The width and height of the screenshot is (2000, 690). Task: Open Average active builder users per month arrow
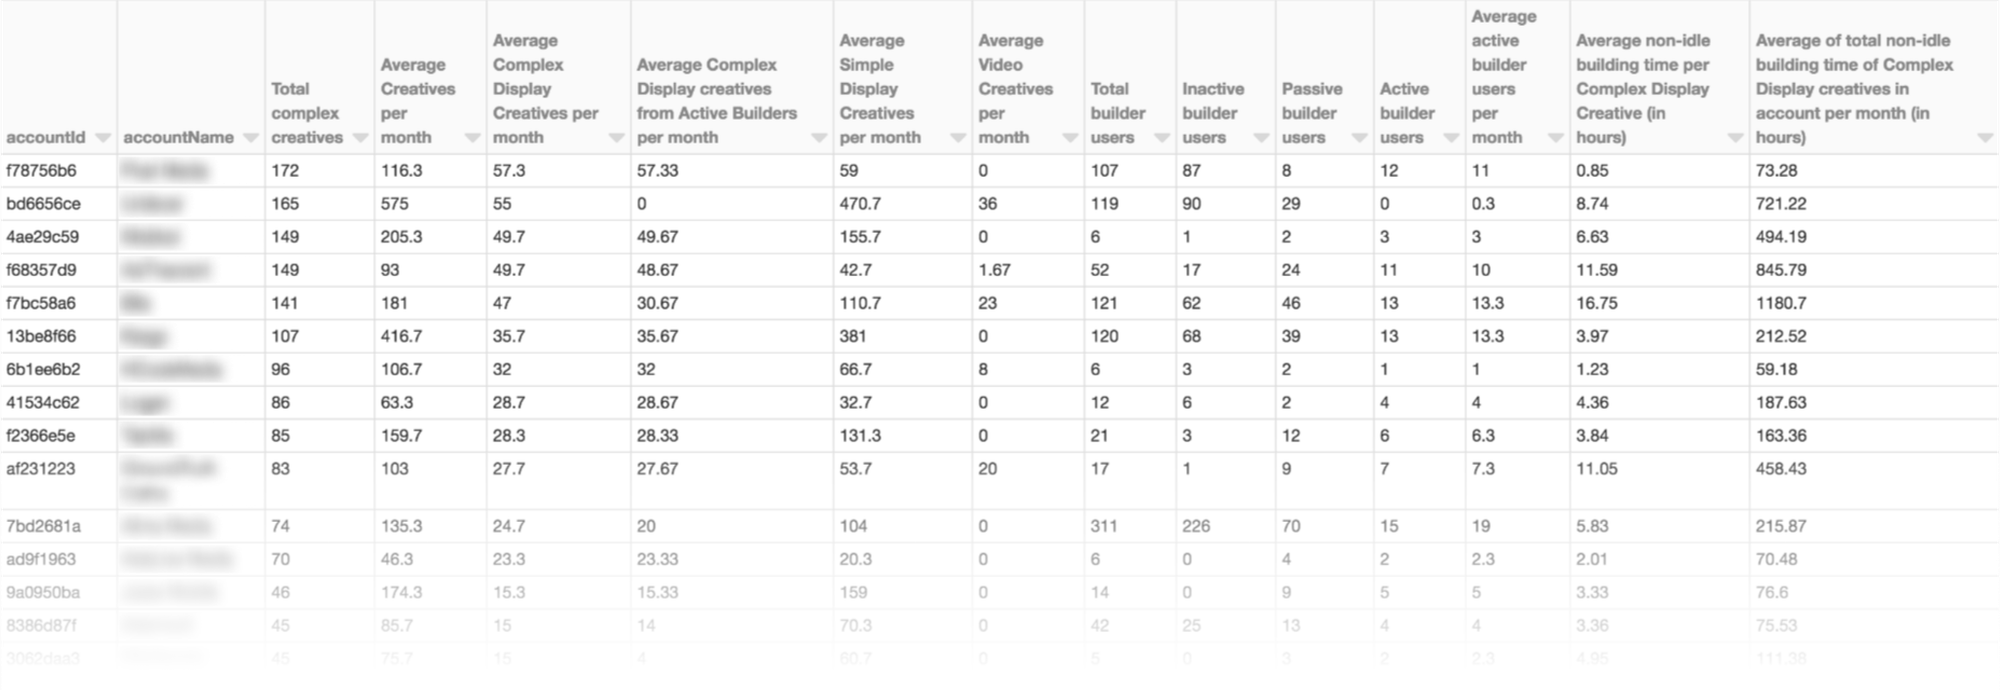pyautogui.click(x=1554, y=138)
